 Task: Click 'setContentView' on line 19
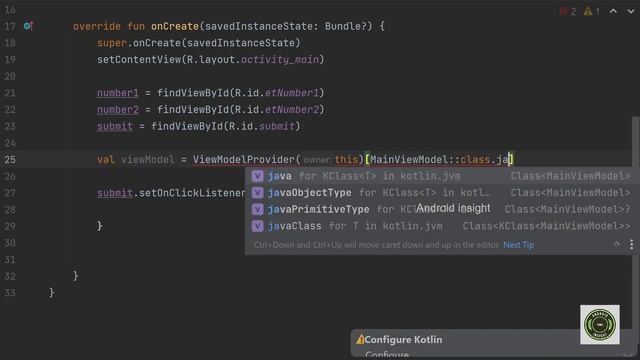[x=139, y=60]
